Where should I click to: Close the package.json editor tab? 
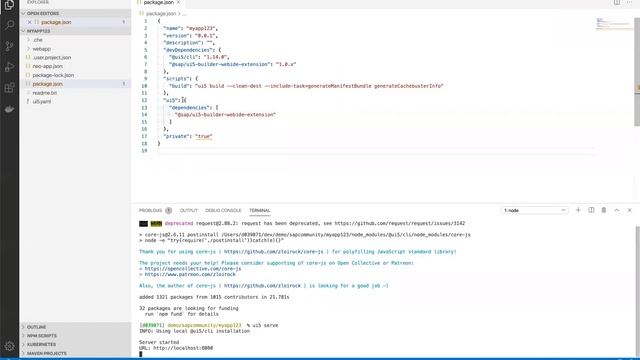click(x=178, y=2)
